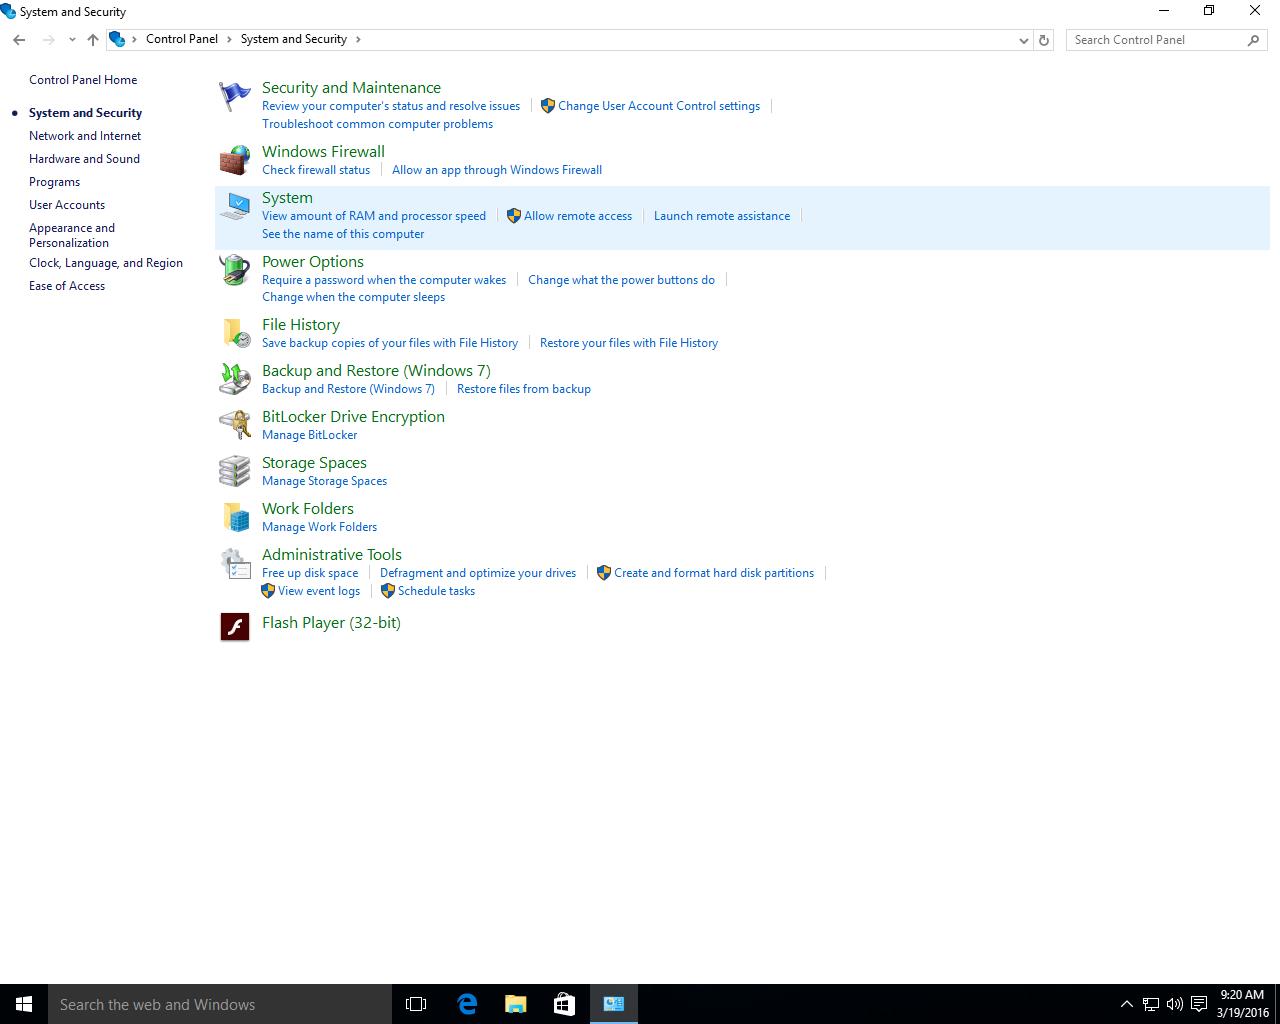This screenshot has height=1024, width=1280.
Task: Click the Search the web and Windows box
Action: [220, 1004]
